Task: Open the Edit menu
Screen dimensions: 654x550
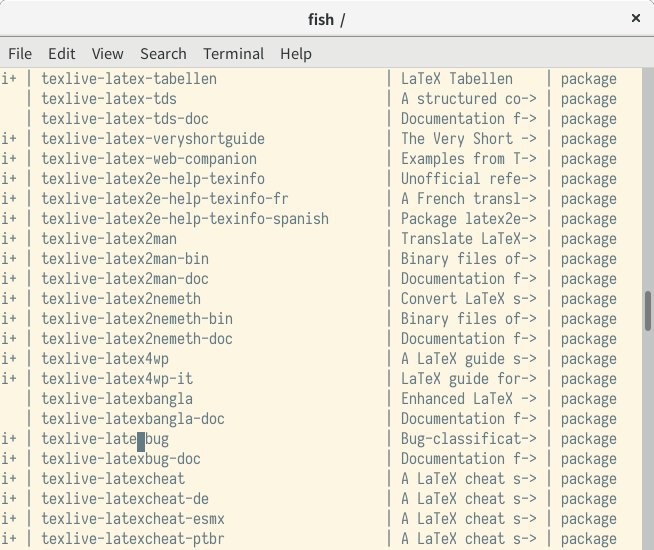Action: [x=62, y=54]
